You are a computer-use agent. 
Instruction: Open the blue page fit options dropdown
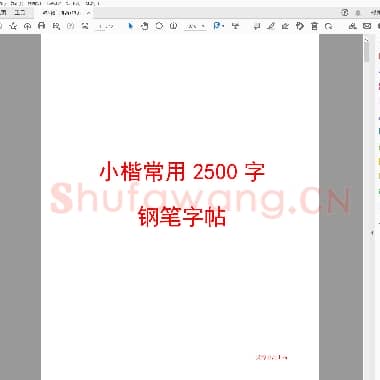(x=219, y=26)
